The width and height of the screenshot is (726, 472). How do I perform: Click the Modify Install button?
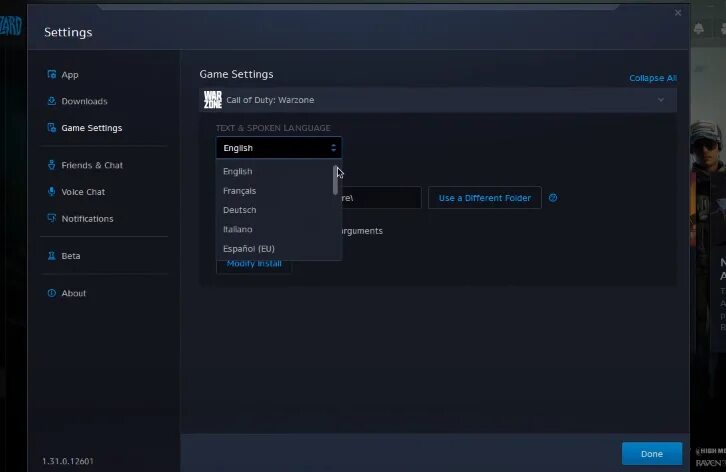pyautogui.click(x=254, y=264)
